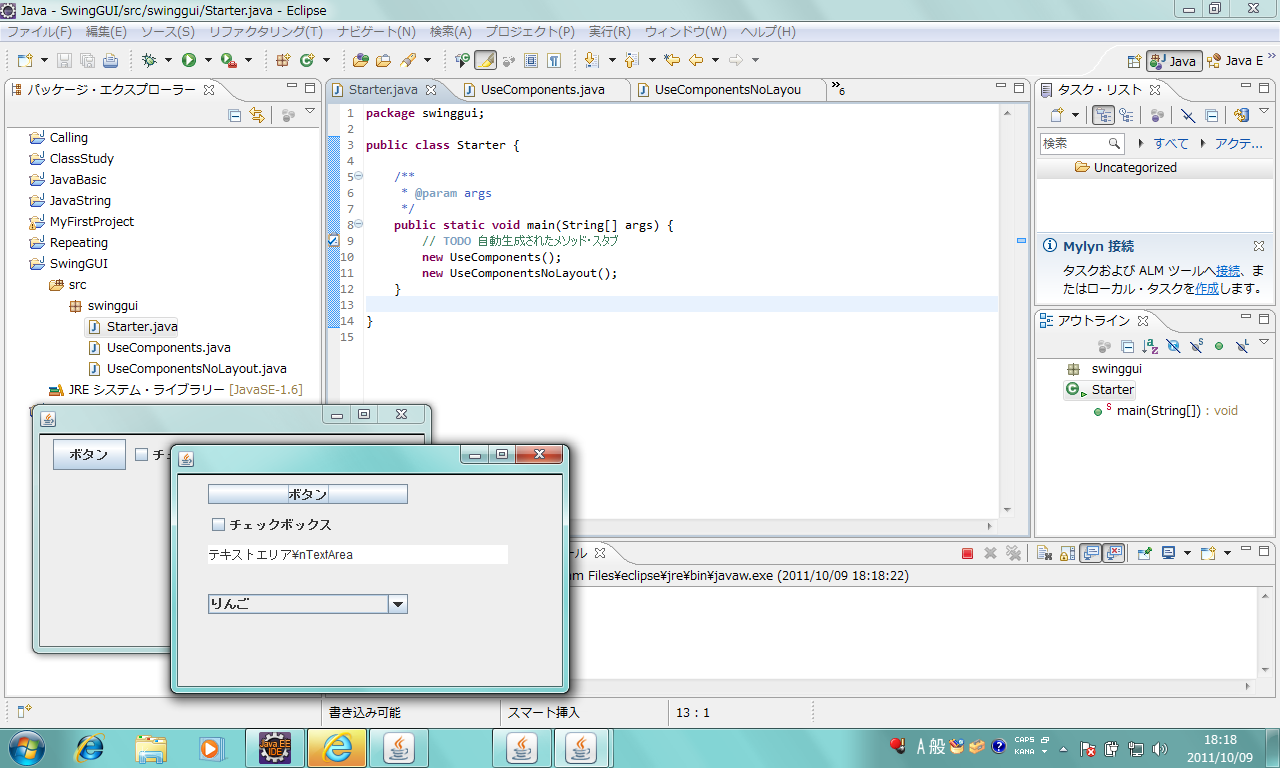Screen dimensions: 1280x768
Task: Open the りんご combo box dropdown
Action: coord(398,604)
